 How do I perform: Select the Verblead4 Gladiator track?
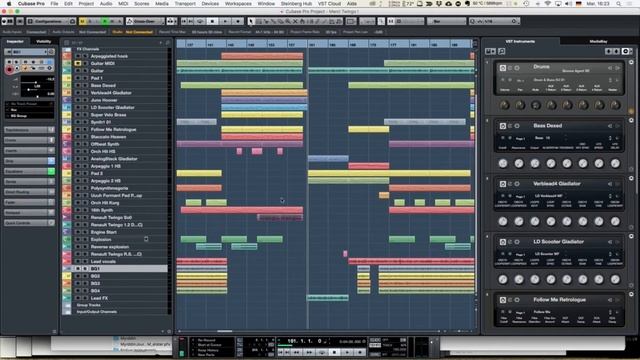point(111,93)
